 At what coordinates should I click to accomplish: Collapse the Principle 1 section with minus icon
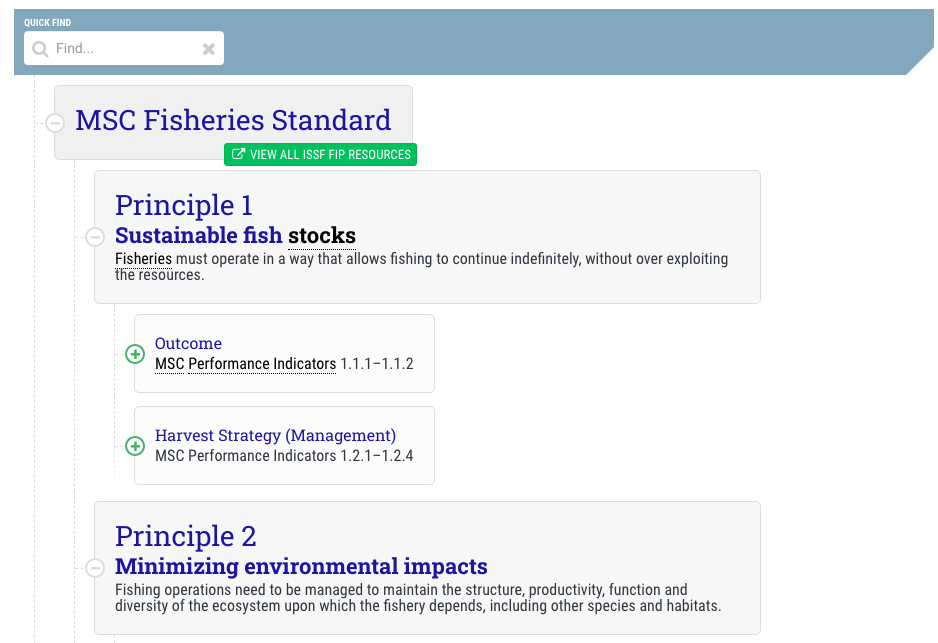tap(95, 237)
